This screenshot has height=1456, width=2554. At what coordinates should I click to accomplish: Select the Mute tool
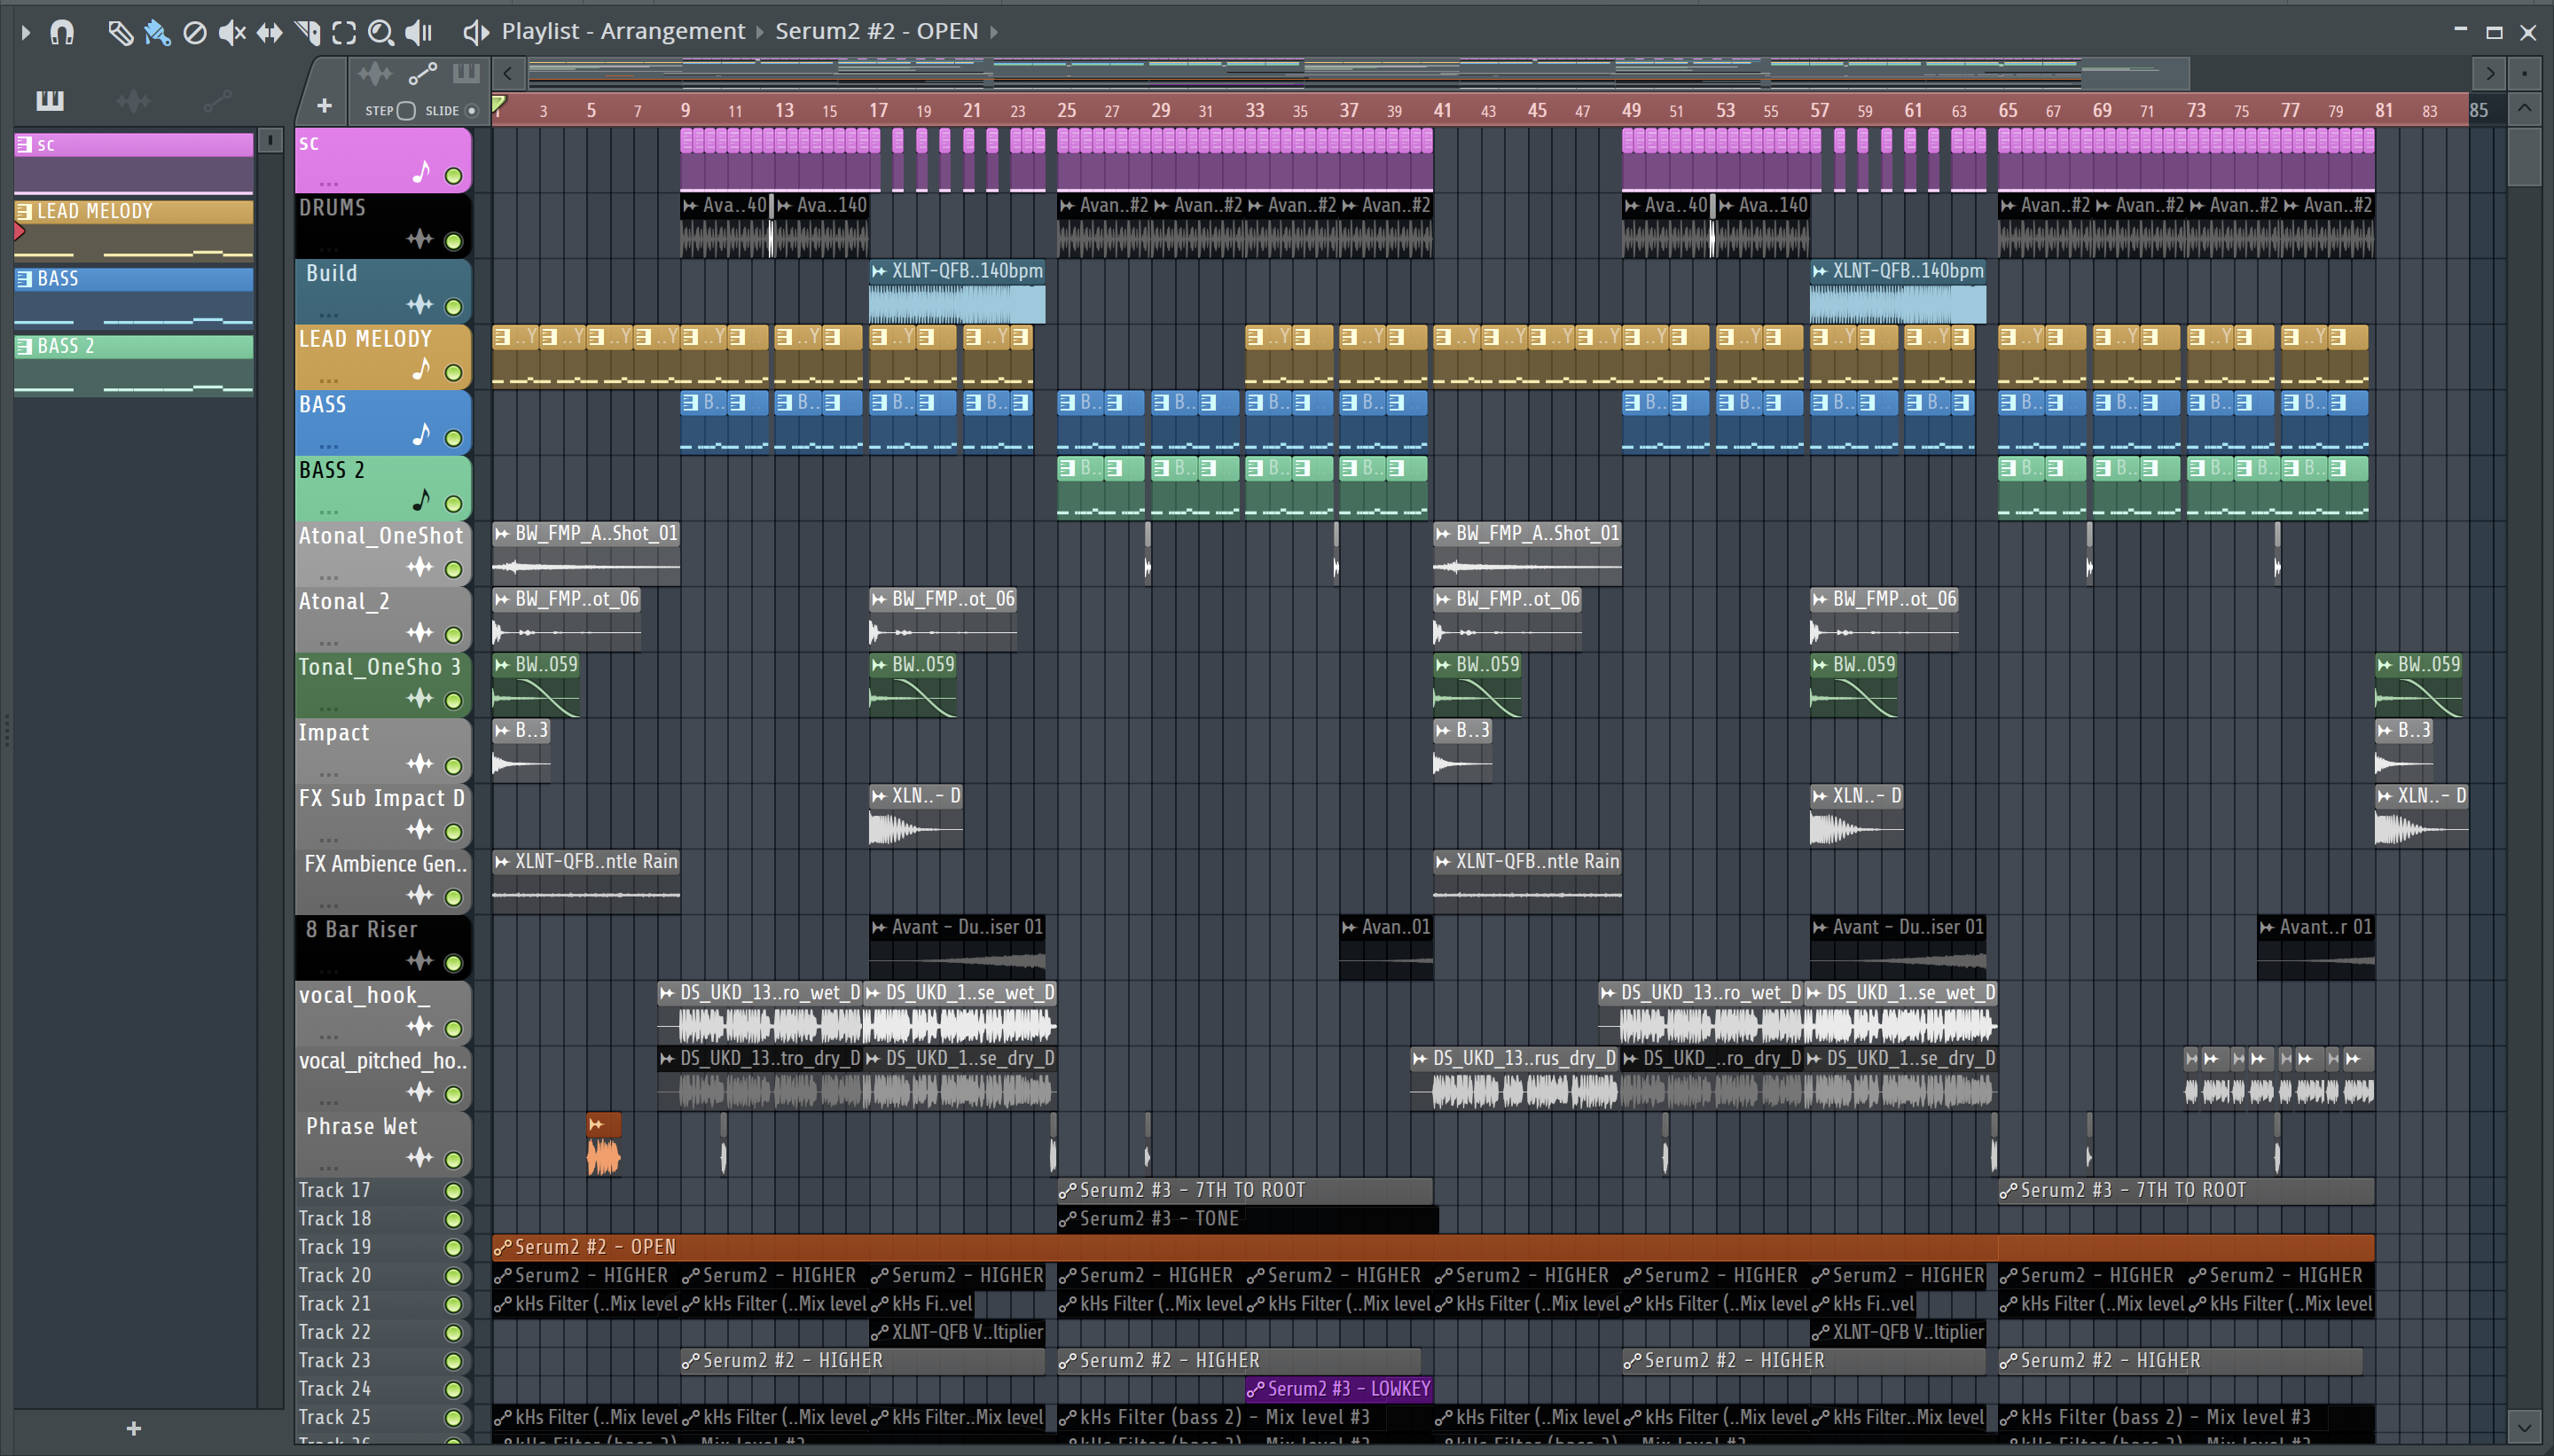(x=232, y=33)
